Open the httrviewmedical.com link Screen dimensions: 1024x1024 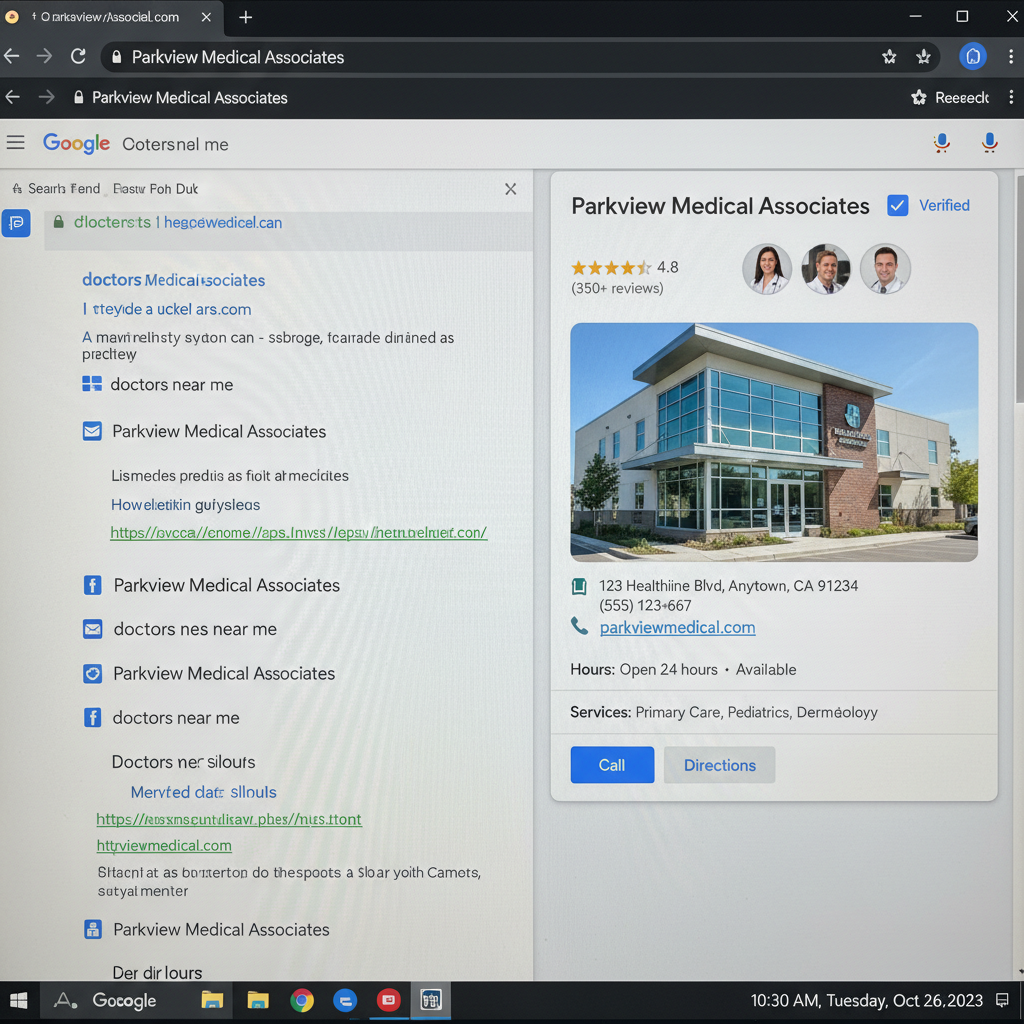[164, 846]
